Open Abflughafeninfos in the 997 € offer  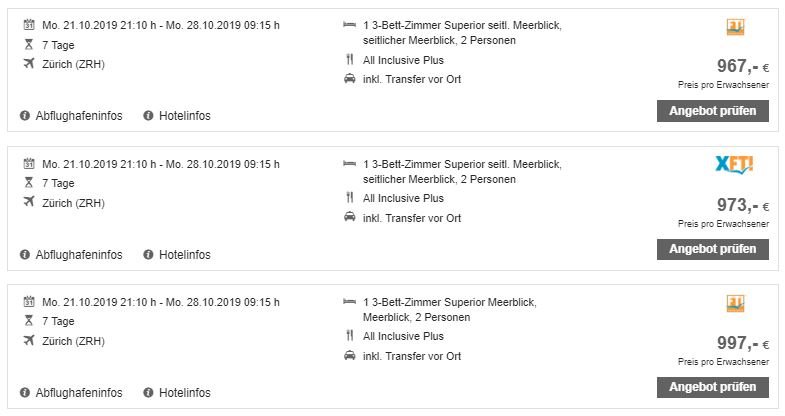pos(78,393)
